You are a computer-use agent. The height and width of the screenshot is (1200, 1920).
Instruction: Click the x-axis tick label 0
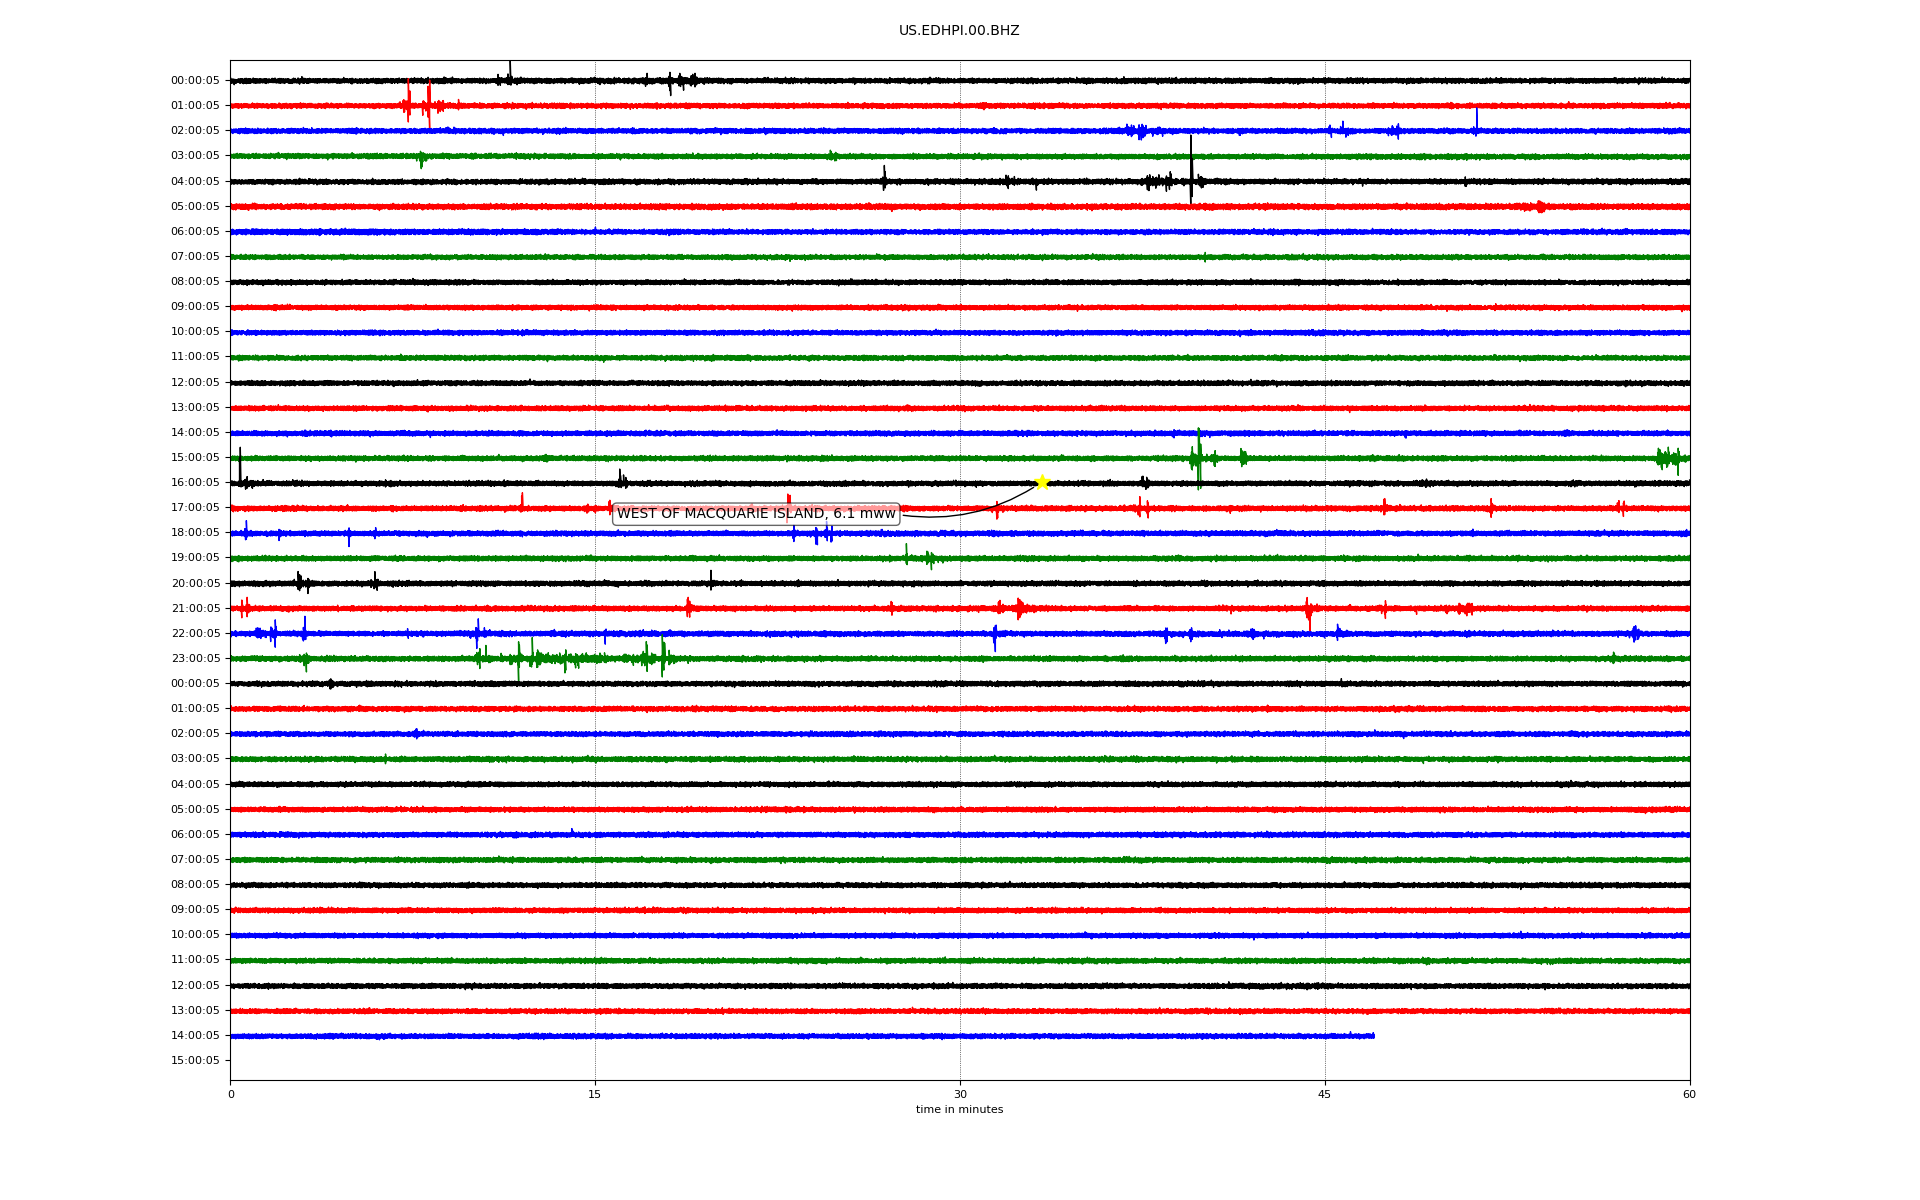pyautogui.click(x=231, y=1095)
